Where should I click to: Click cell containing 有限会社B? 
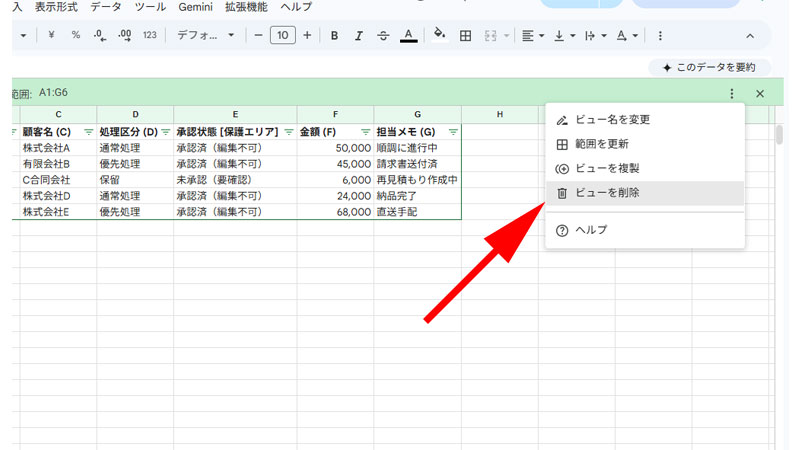coord(58,164)
